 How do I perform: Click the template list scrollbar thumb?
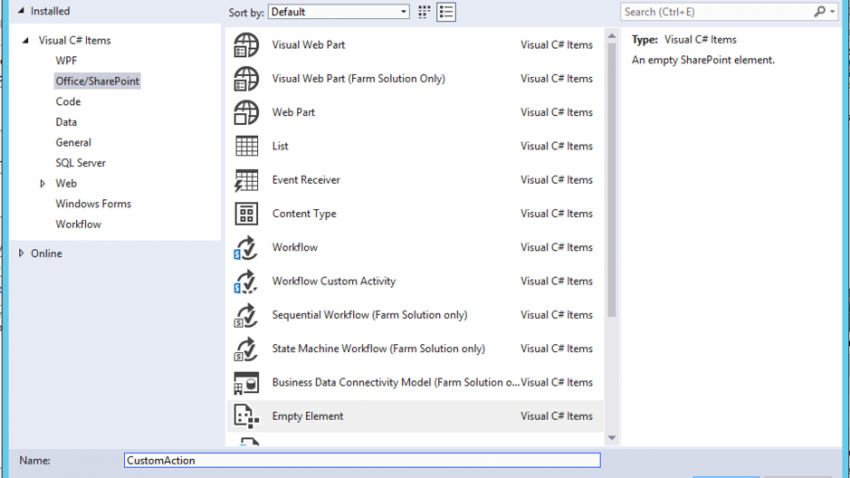click(612, 180)
